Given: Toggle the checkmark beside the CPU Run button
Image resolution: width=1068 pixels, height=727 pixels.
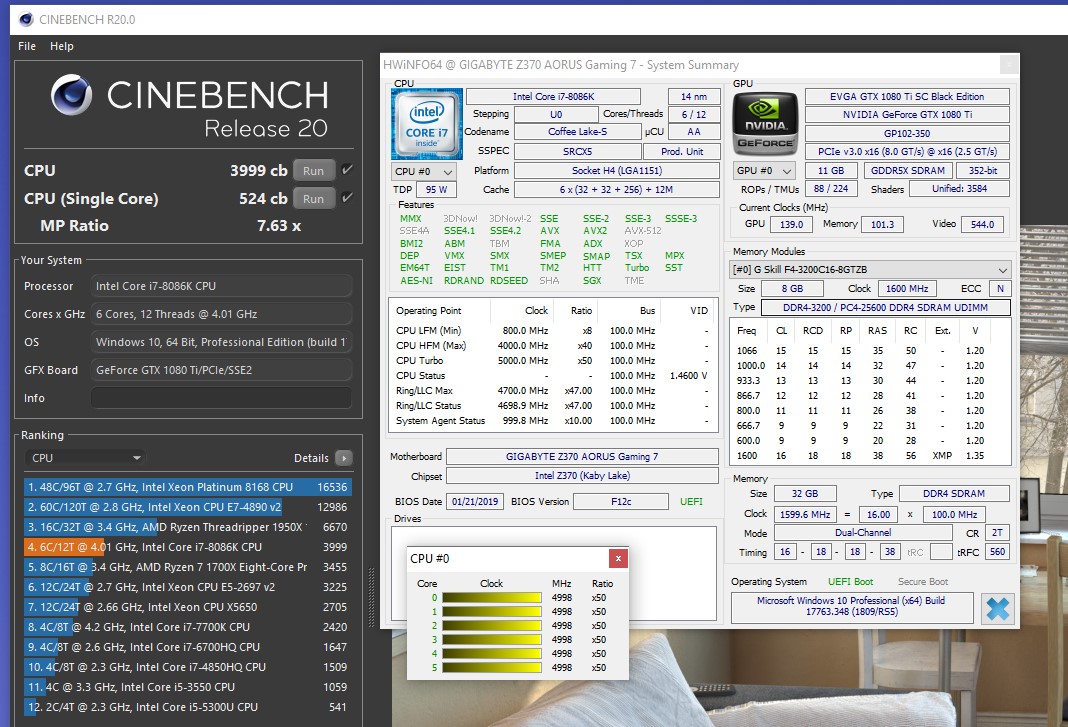Looking at the screenshot, I should pyautogui.click(x=349, y=169).
